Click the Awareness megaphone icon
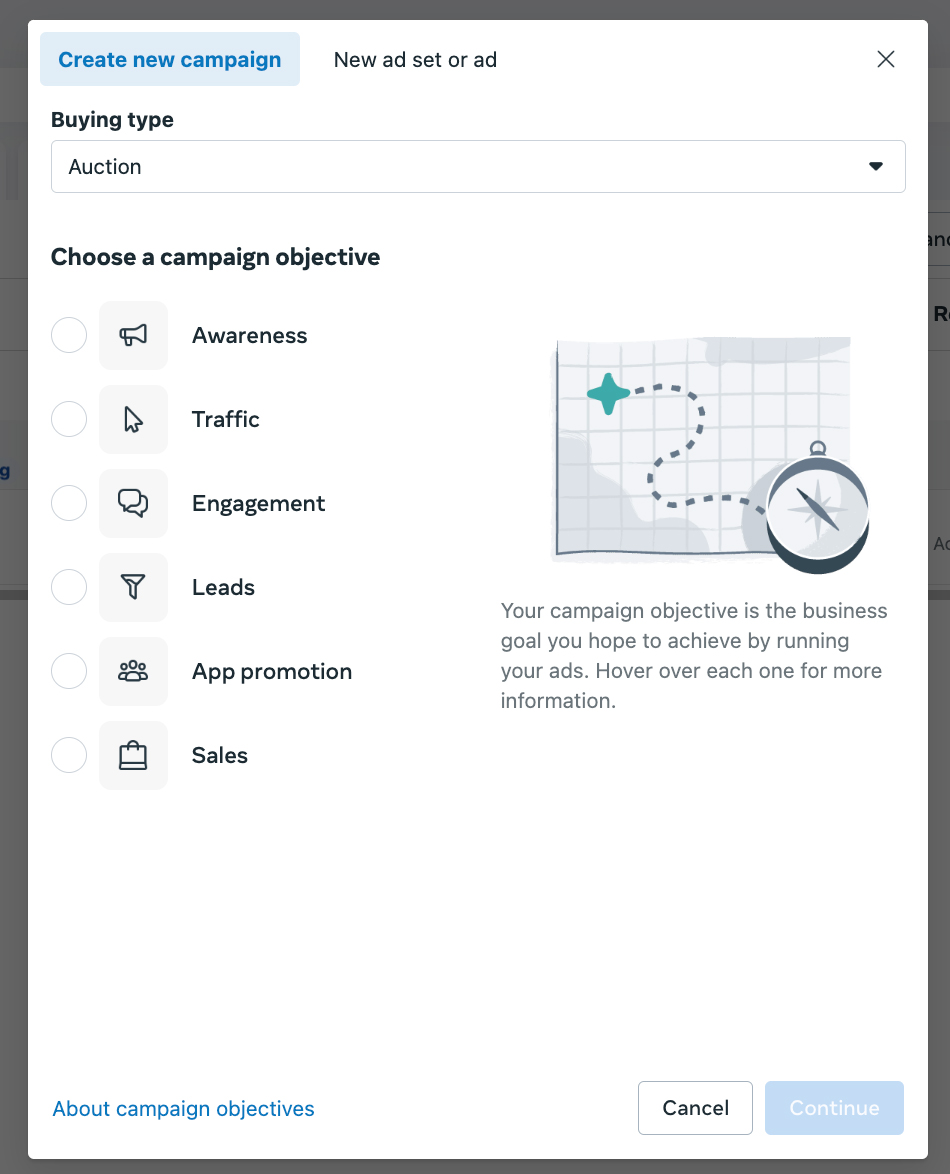This screenshot has width=950, height=1174. (x=133, y=336)
